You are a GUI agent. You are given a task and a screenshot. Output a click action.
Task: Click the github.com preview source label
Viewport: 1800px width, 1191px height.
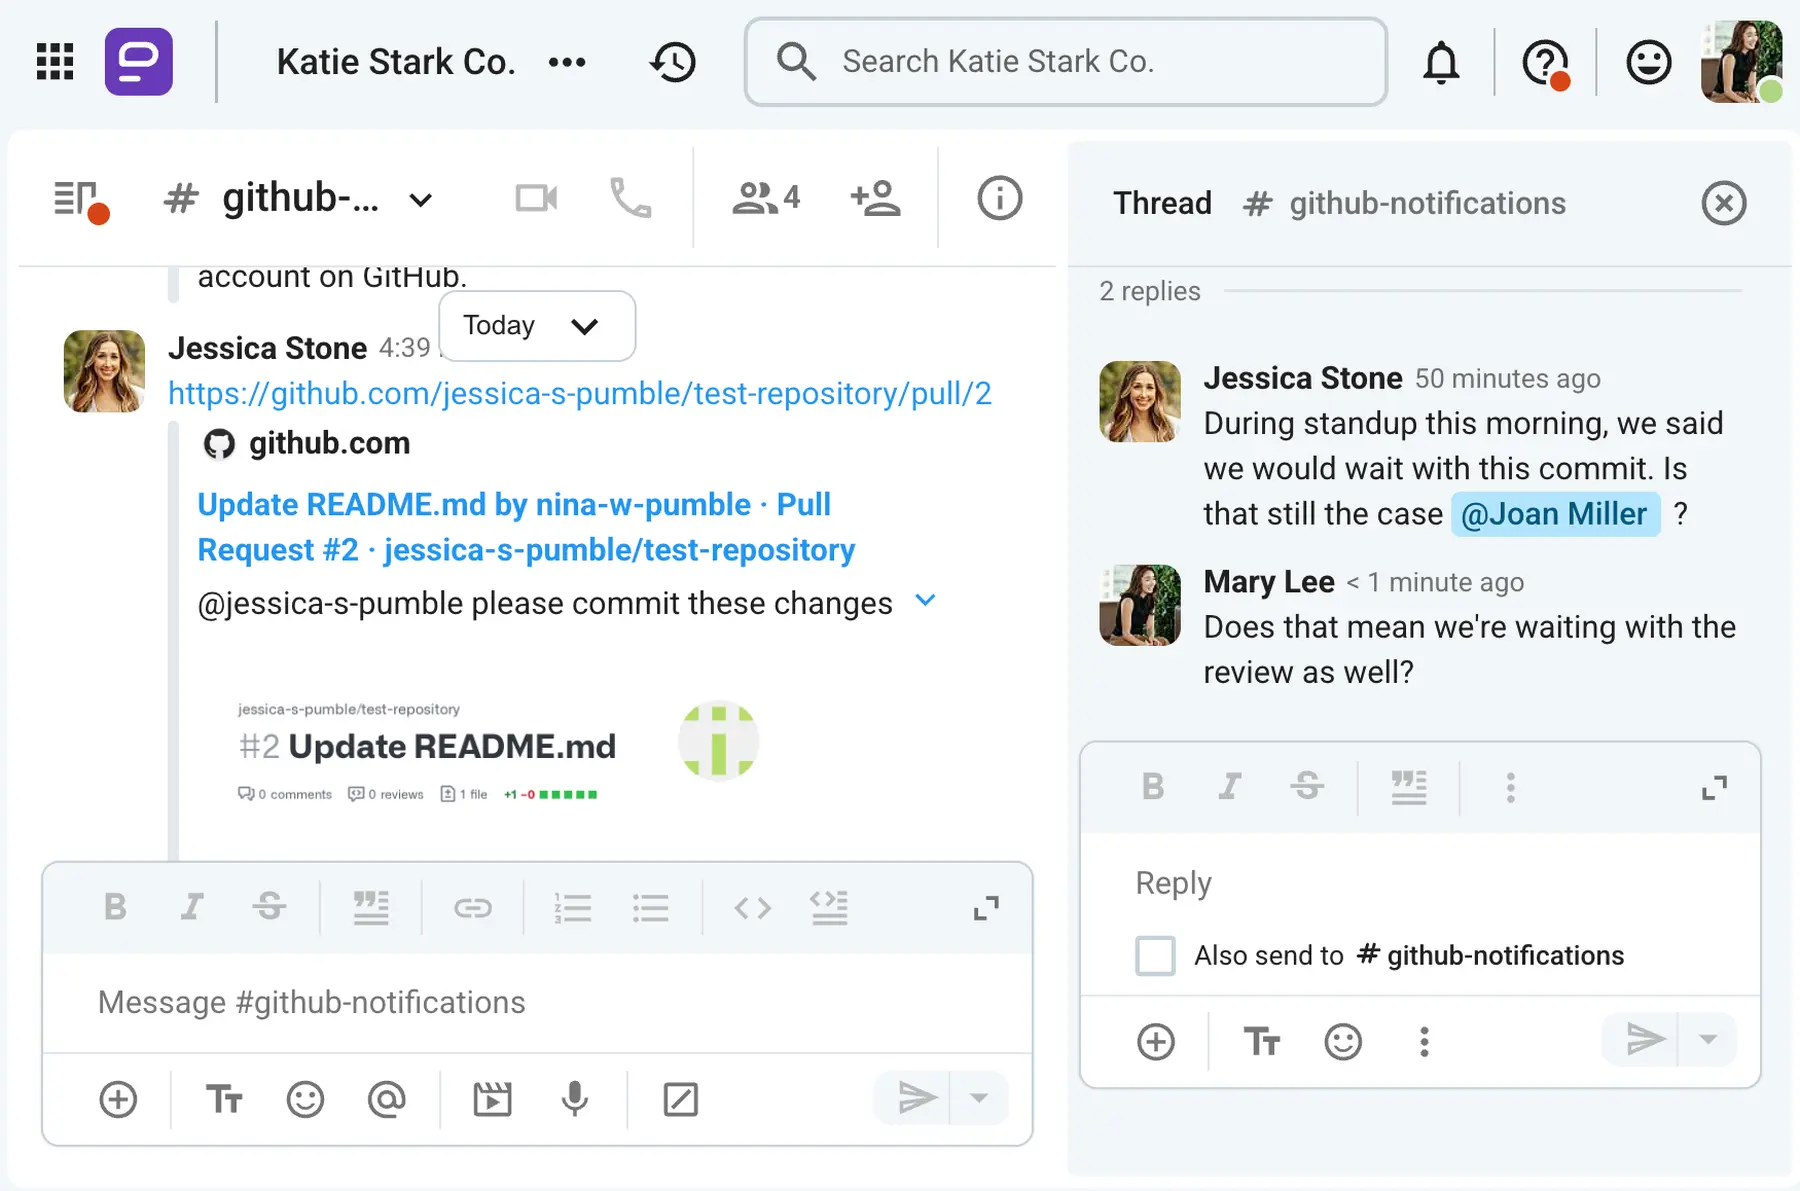coord(329,443)
